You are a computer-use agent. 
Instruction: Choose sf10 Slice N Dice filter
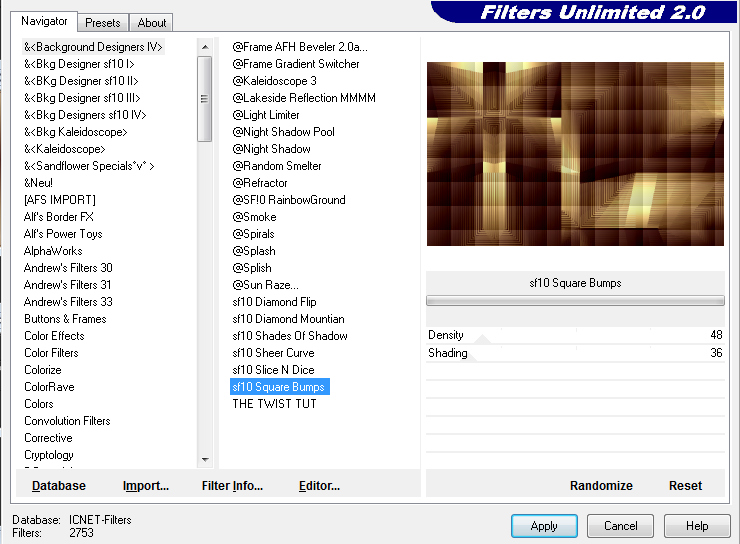(273, 370)
